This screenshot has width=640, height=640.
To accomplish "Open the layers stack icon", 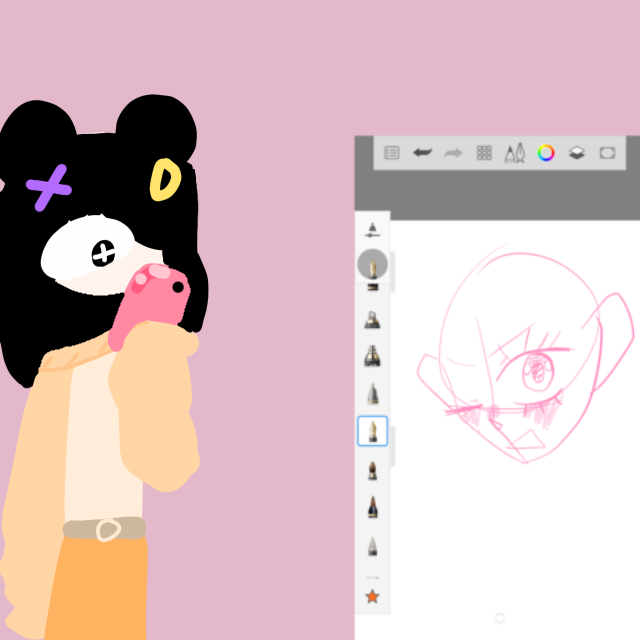I will click(577, 153).
